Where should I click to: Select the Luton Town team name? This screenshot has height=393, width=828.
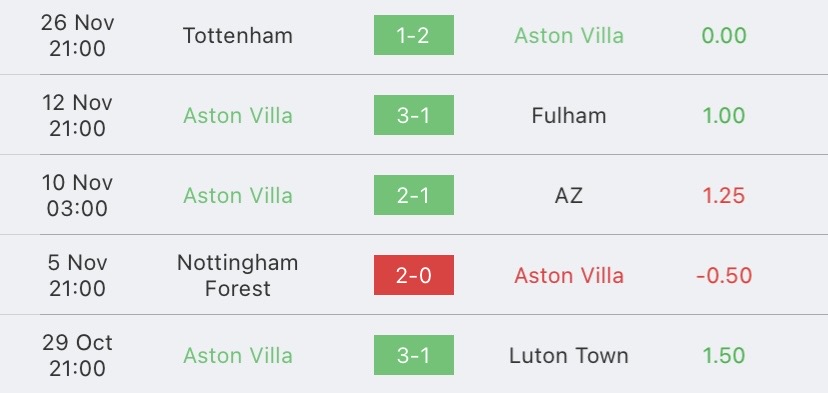pyautogui.click(x=569, y=355)
